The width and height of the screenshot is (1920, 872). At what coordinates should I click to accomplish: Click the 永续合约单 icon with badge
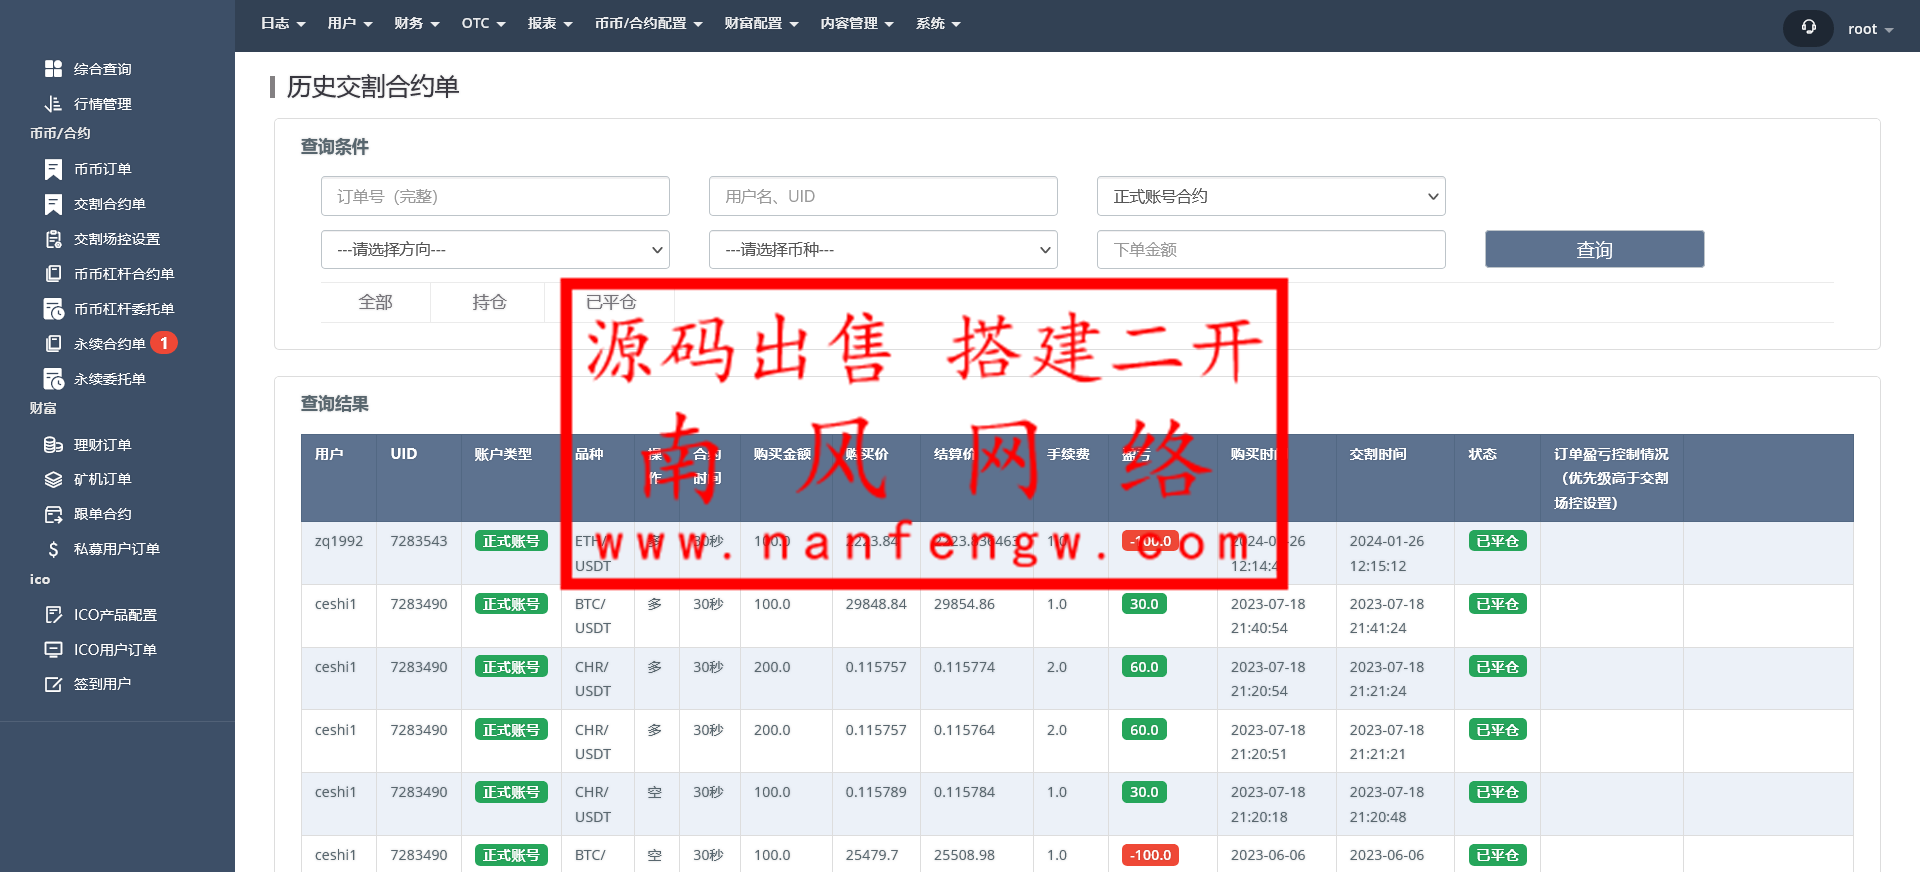tap(53, 344)
